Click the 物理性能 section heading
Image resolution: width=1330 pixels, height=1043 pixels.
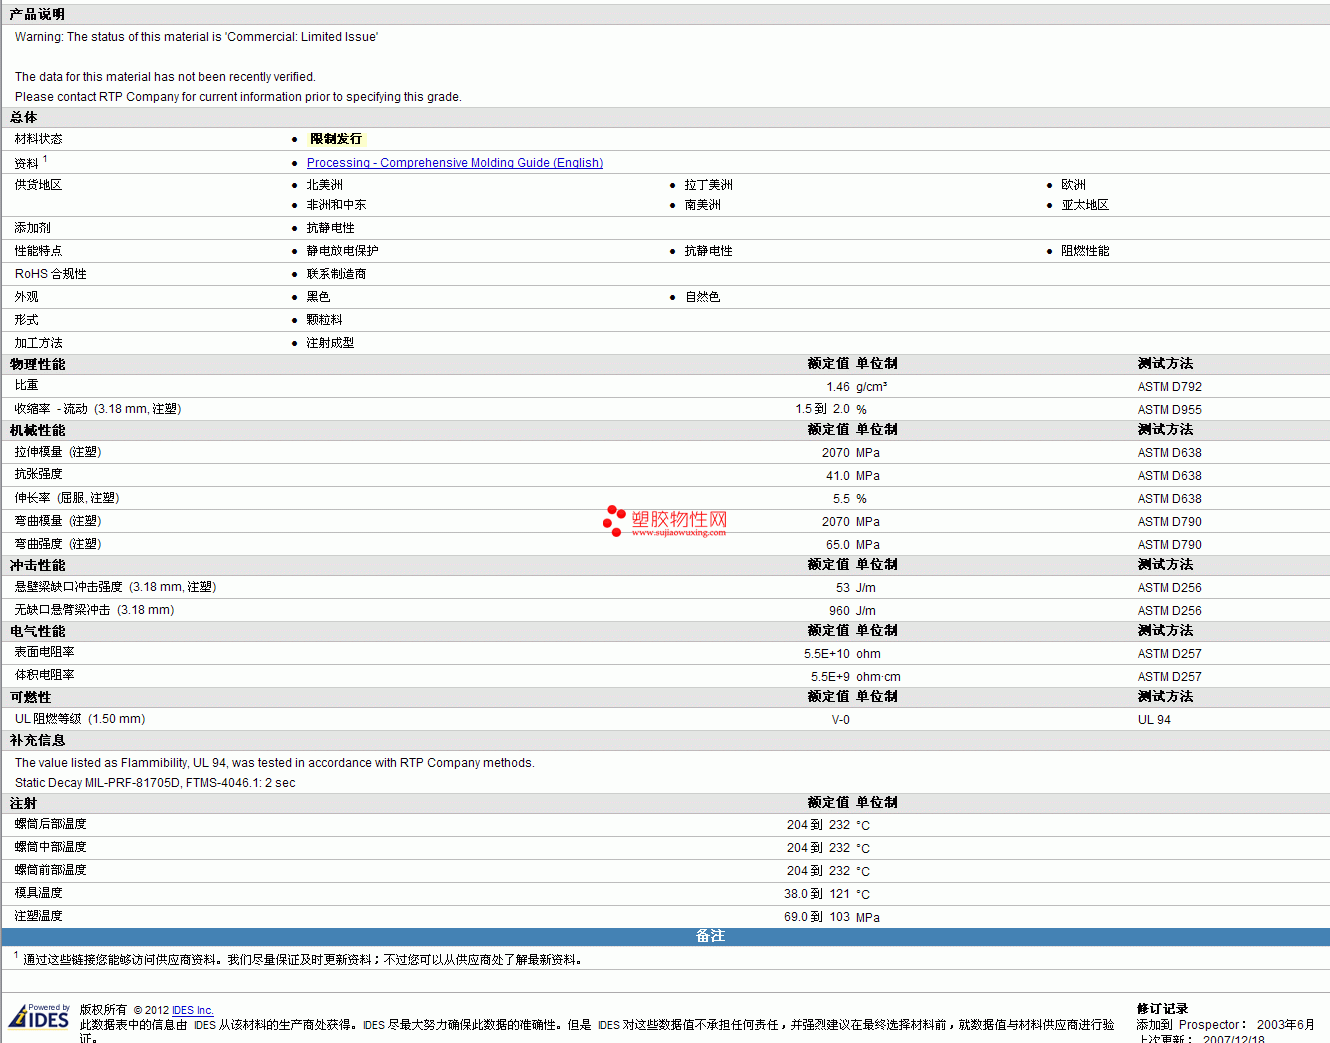click(x=37, y=364)
